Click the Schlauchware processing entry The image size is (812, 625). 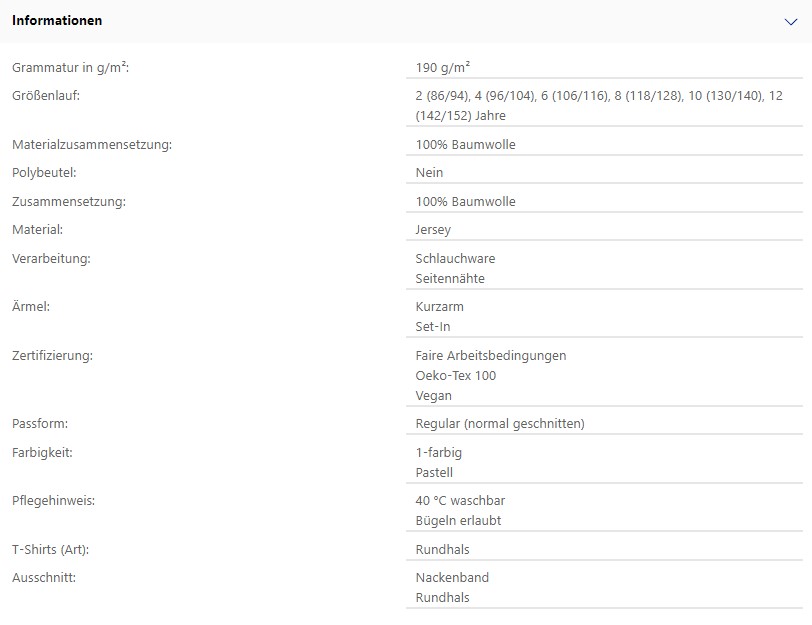point(455,258)
